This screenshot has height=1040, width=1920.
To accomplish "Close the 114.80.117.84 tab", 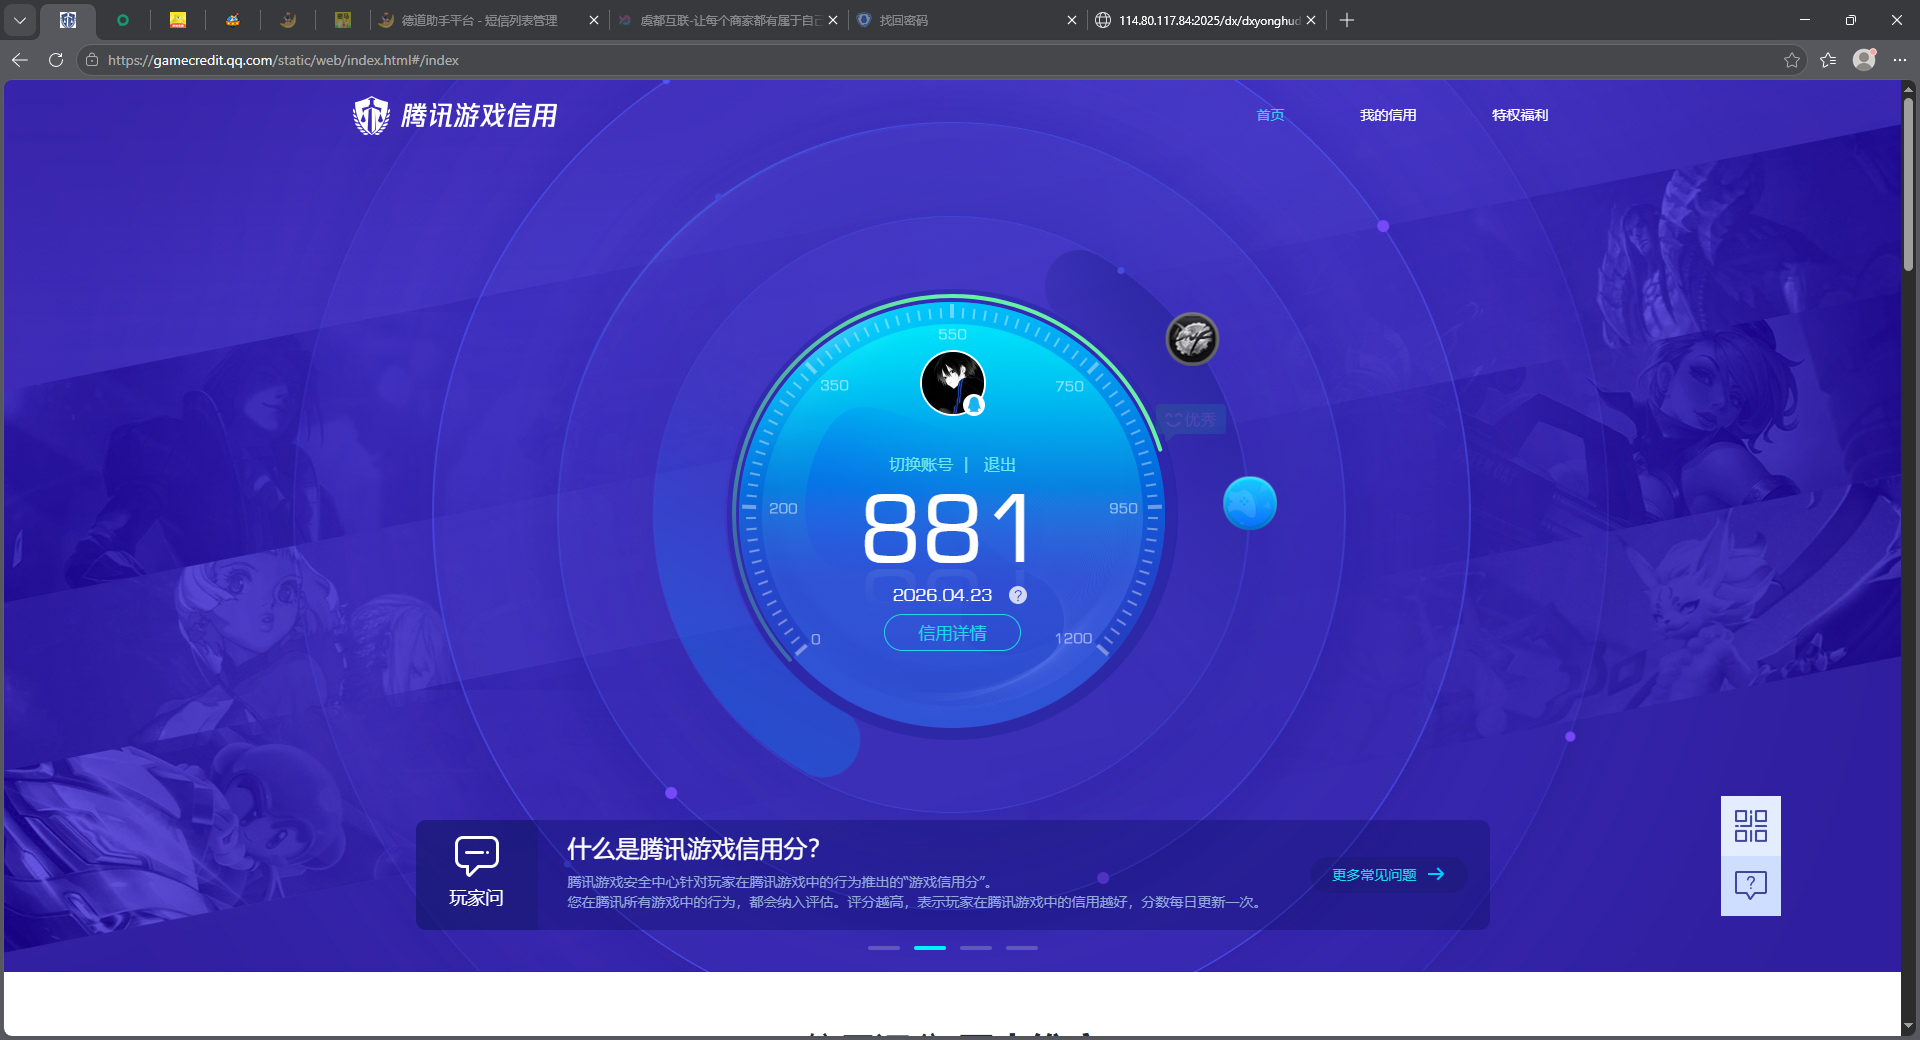I will tap(1311, 20).
